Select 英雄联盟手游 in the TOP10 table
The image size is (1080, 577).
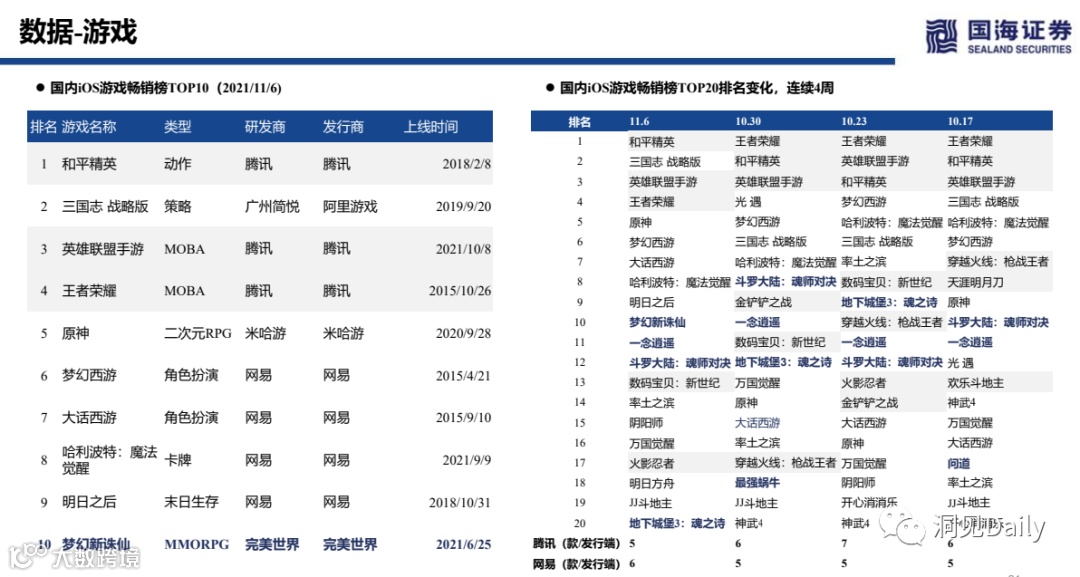[x=103, y=249]
